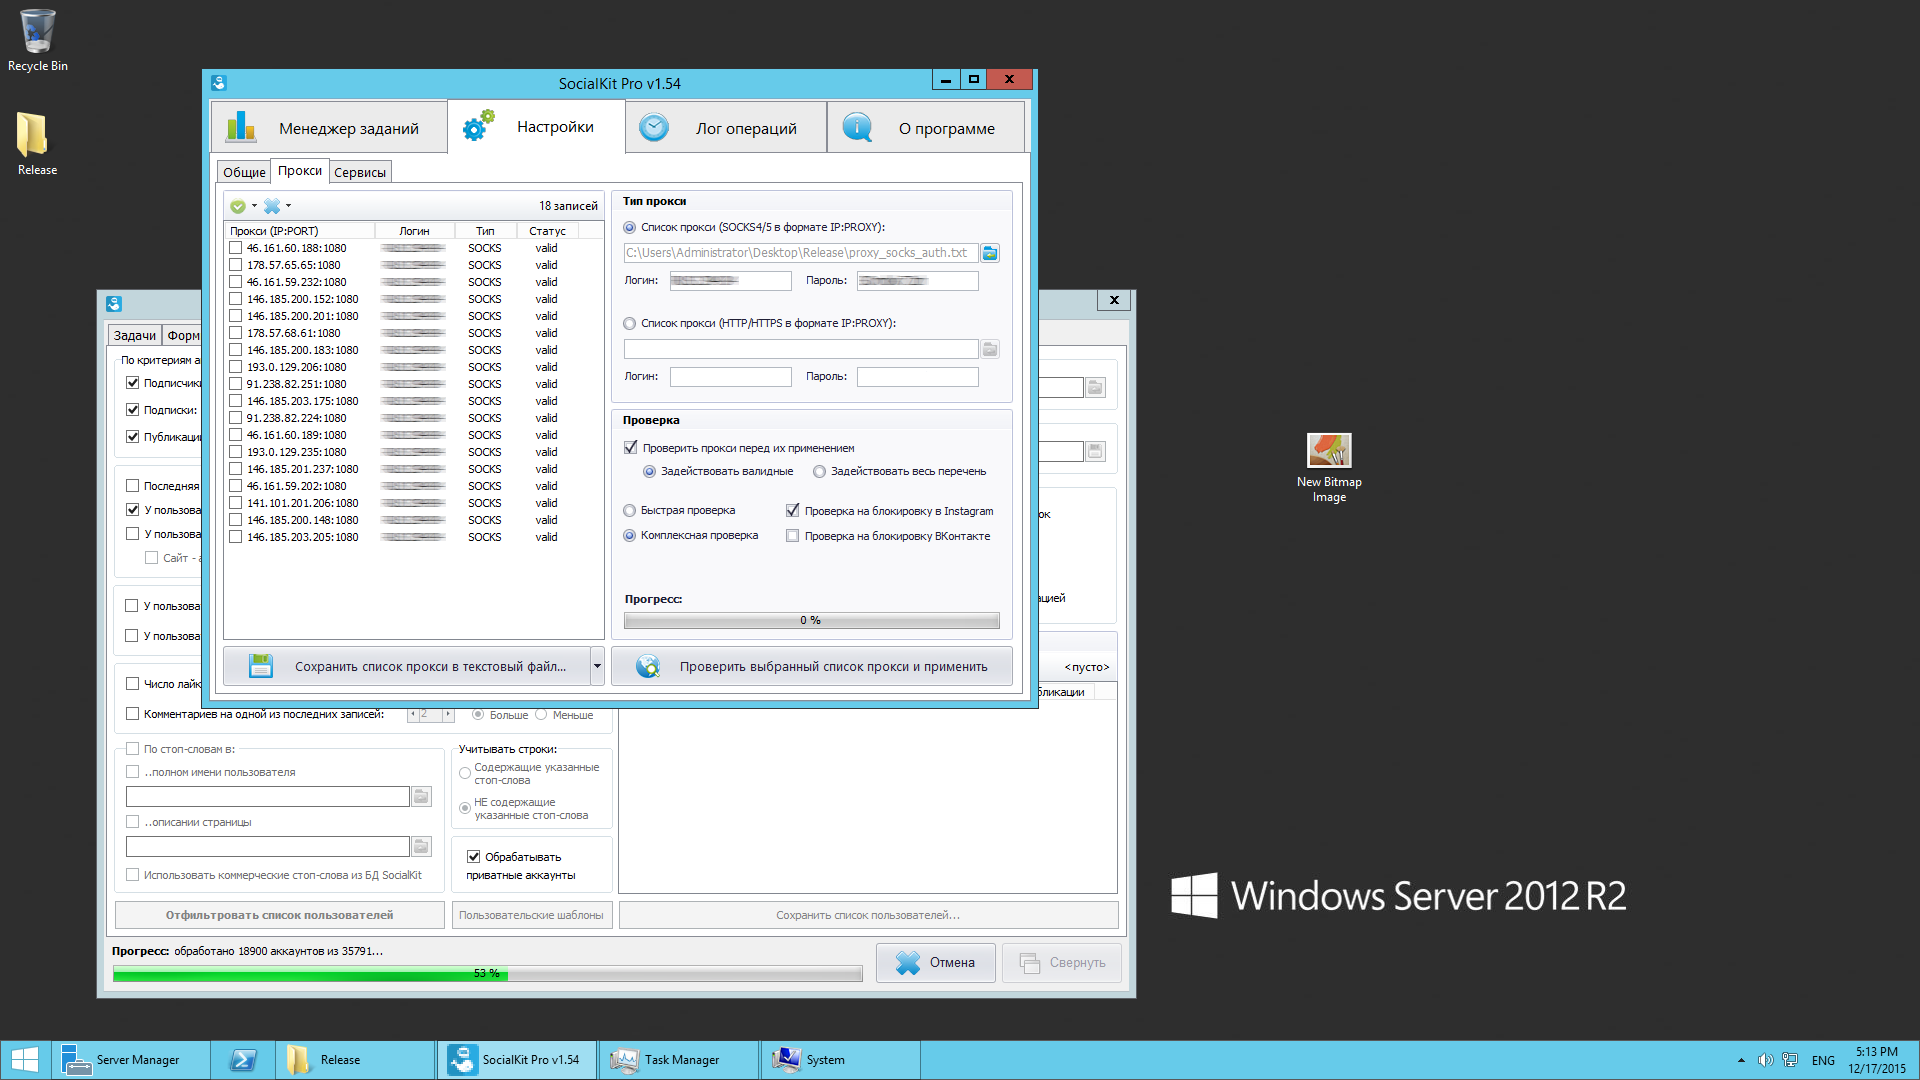
Task: Click 'Прокси (IP:PORT)' column header
Action: 300,231
